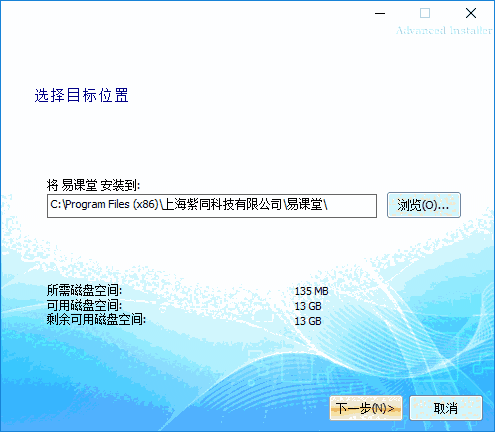Click the 13 GB value beside 可用磁盘空间
This screenshot has width=495, height=432.
(308, 306)
